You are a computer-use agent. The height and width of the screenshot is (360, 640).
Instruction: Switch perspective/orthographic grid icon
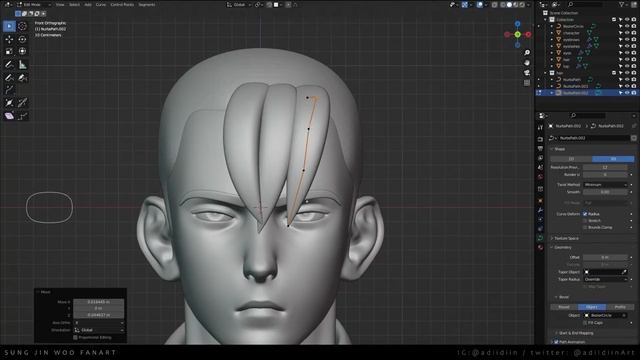pyautogui.click(x=527, y=83)
